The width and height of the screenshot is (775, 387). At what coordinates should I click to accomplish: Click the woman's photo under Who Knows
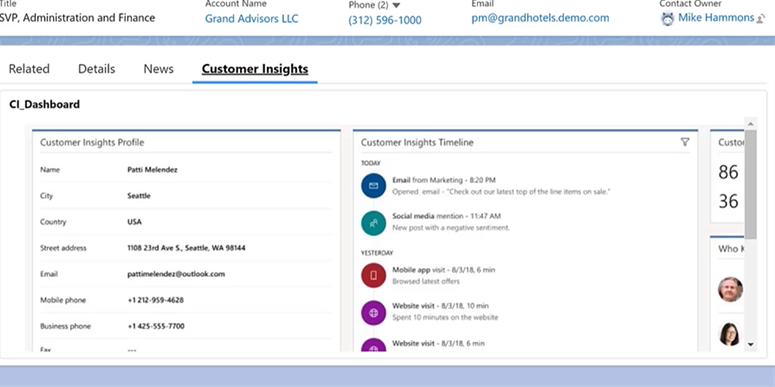coord(730,334)
